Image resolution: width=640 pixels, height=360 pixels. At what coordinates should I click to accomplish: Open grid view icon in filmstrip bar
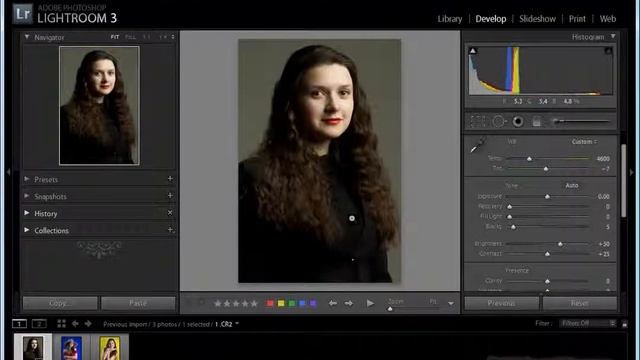pos(61,324)
